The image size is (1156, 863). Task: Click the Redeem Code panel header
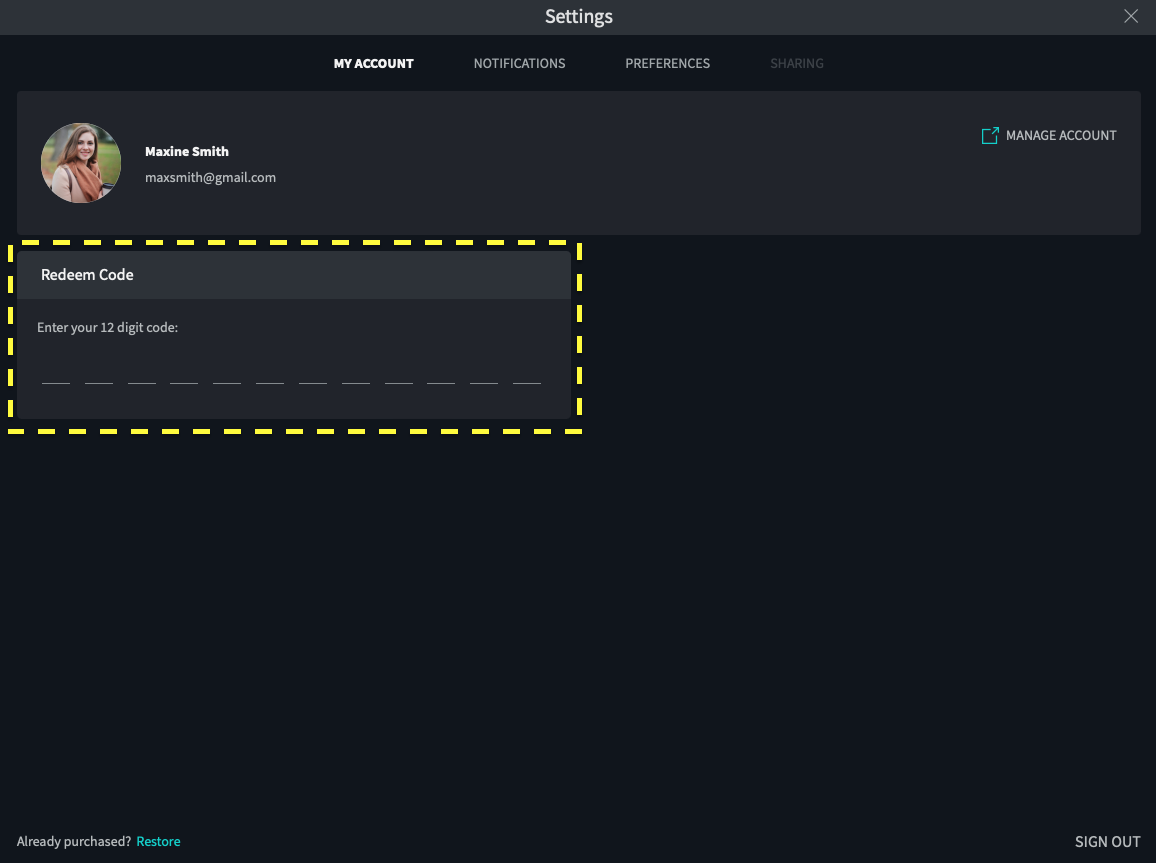tap(293, 275)
